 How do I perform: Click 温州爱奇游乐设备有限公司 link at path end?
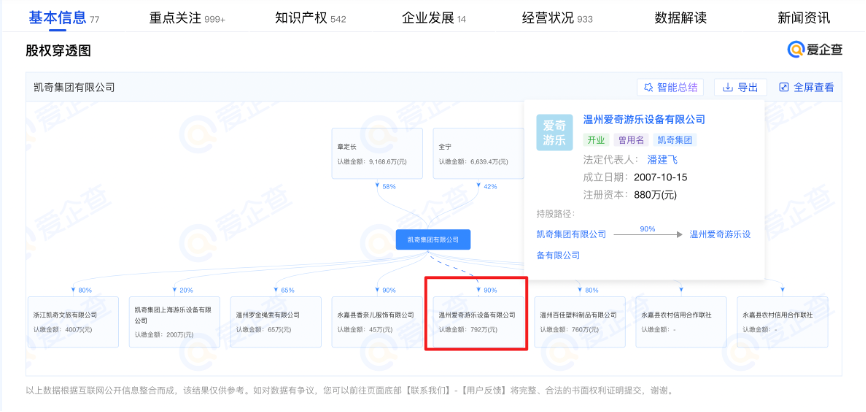pyautogui.click(x=720, y=234)
